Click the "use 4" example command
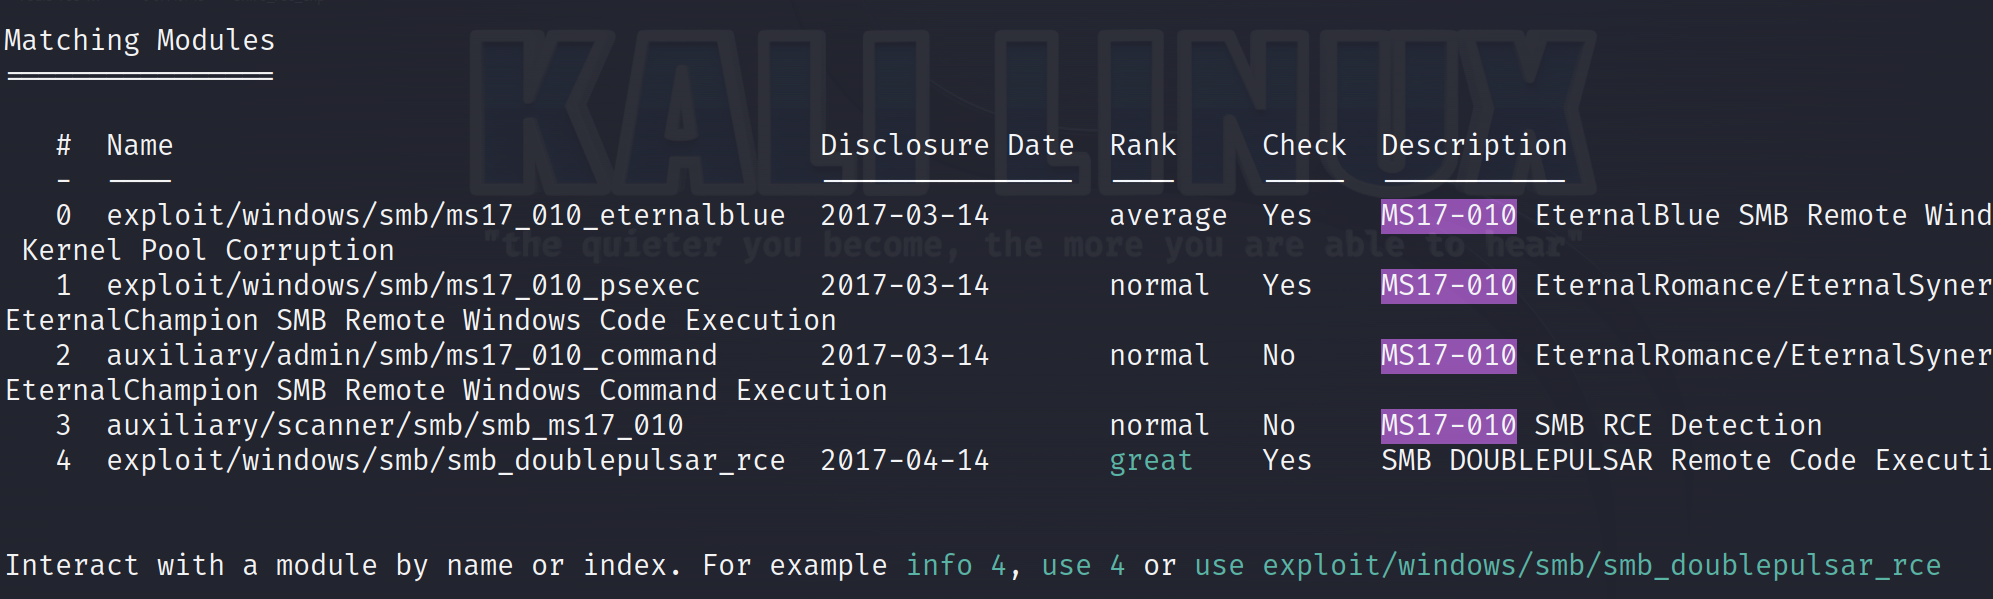This screenshot has width=1993, height=599. click(1082, 566)
